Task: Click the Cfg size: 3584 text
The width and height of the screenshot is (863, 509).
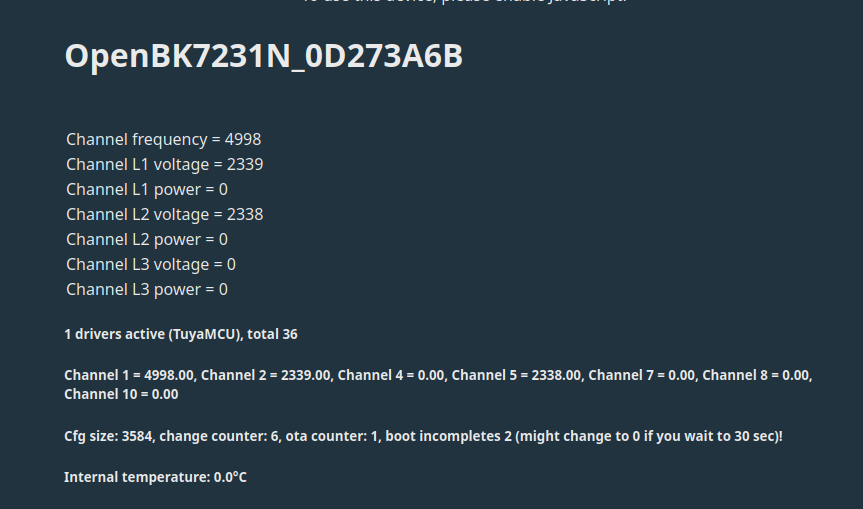Action: [x=108, y=436]
